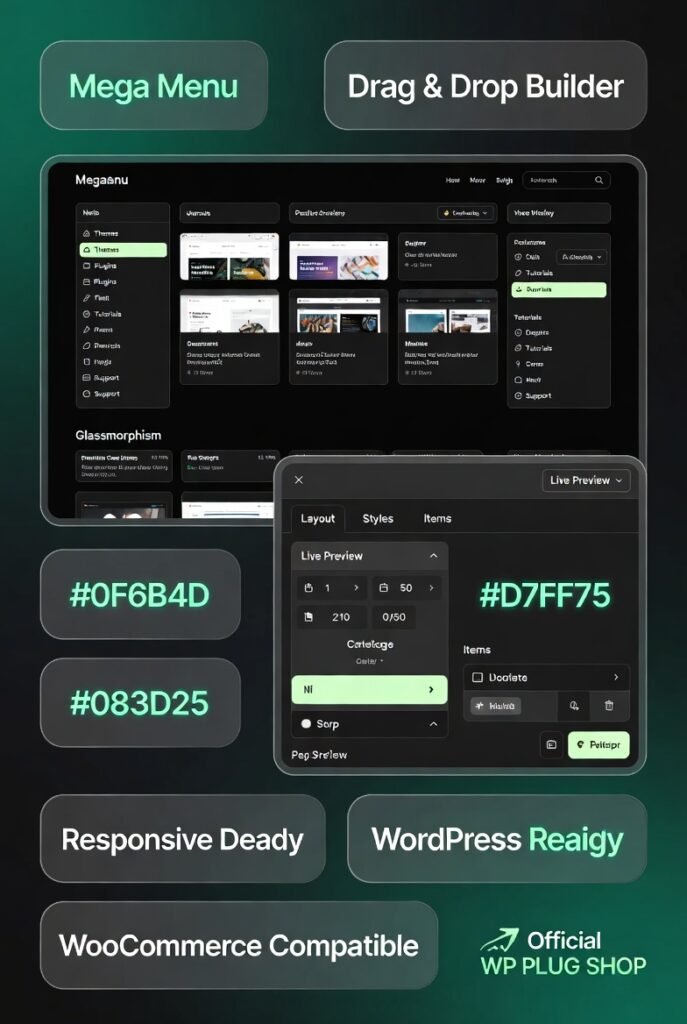Screen dimensions: 687x1024
Task: Click the green pin button at the builder panel bottom
Action: (599, 744)
